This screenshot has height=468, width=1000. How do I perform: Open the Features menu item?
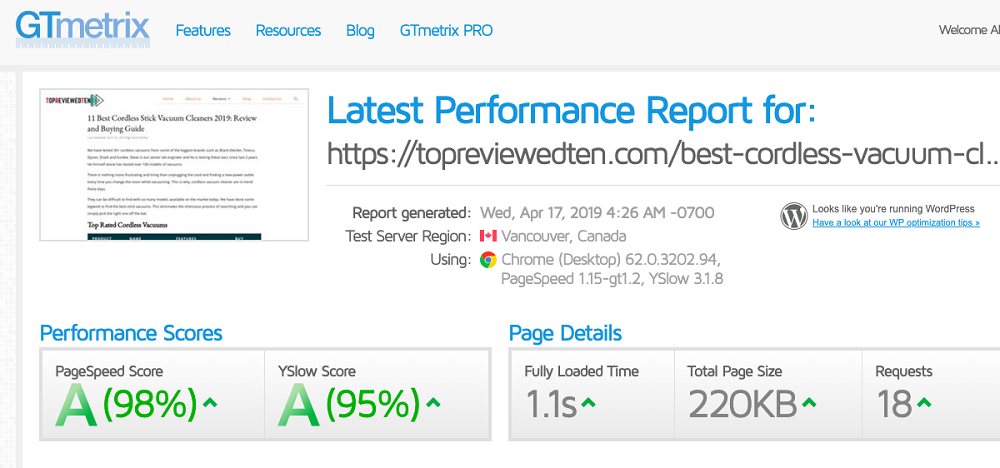pyautogui.click(x=203, y=30)
